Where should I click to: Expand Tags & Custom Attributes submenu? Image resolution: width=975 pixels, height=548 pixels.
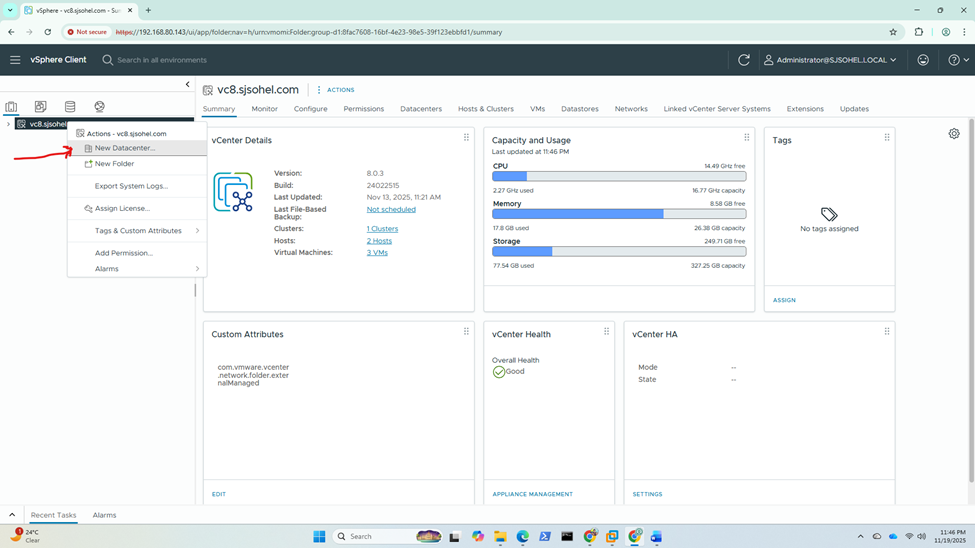(137, 231)
